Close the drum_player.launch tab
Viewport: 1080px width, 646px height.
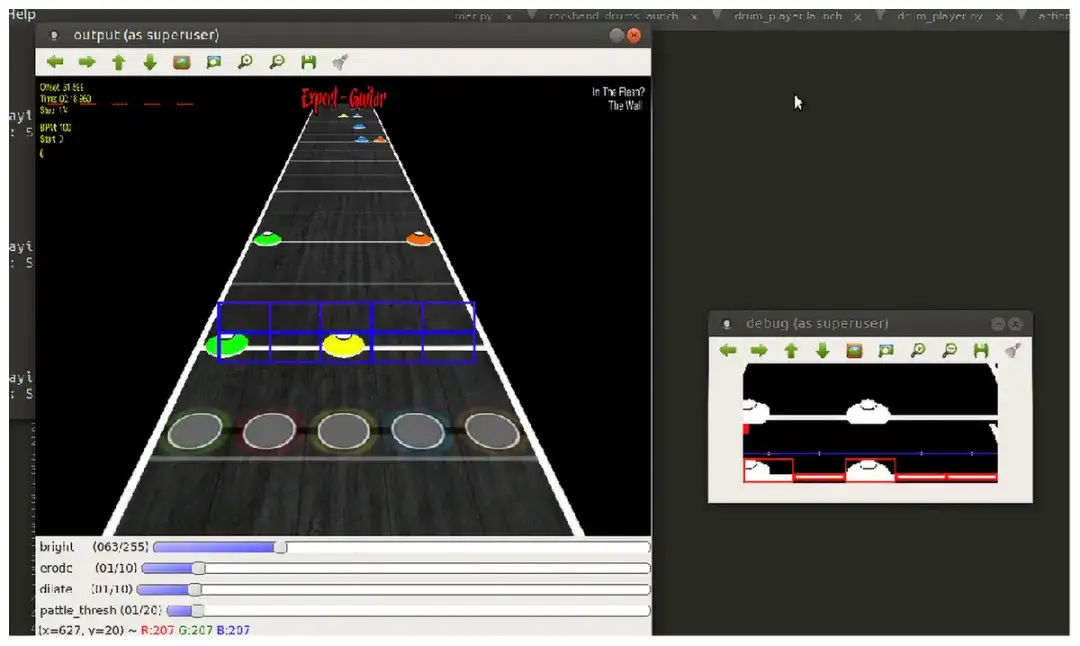click(x=858, y=17)
